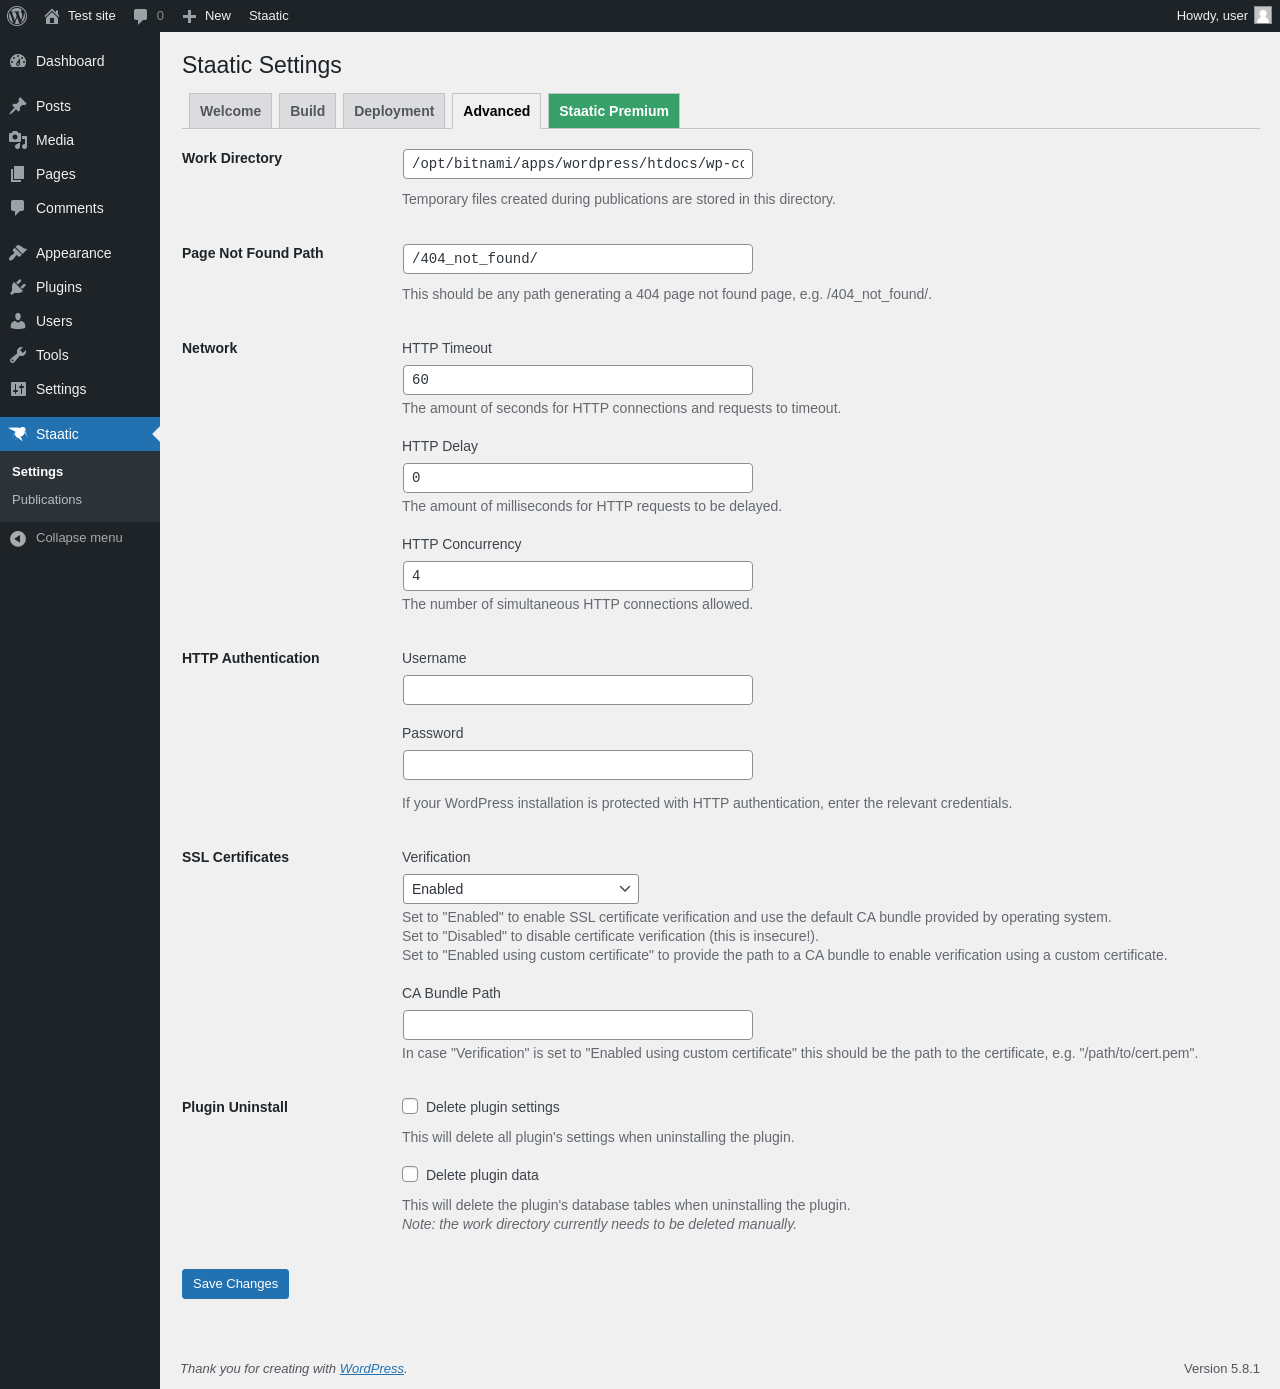This screenshot has width=1280, height=1389.
Task: Click the HTTP Authentication Password field
Action: pyautogui.click(x=578, y=765)
